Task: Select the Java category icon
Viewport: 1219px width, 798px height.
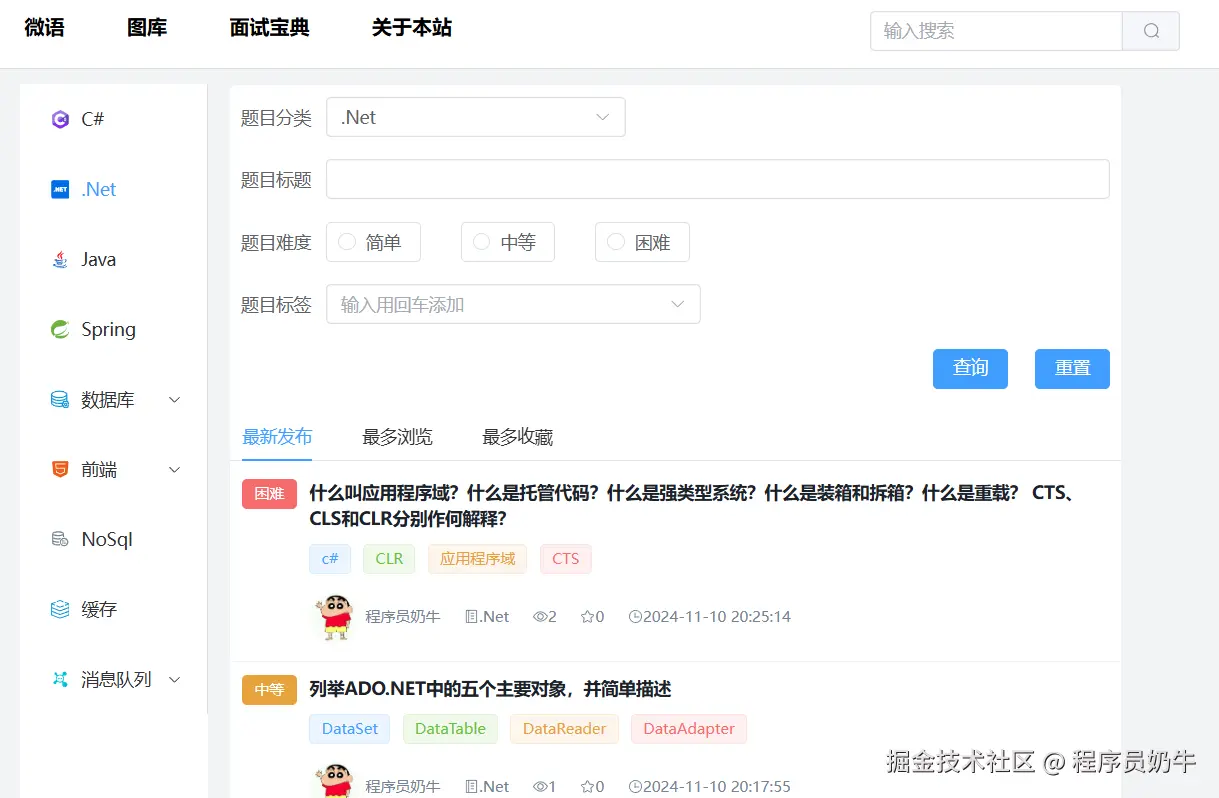Action: click(x=62, y=258)
